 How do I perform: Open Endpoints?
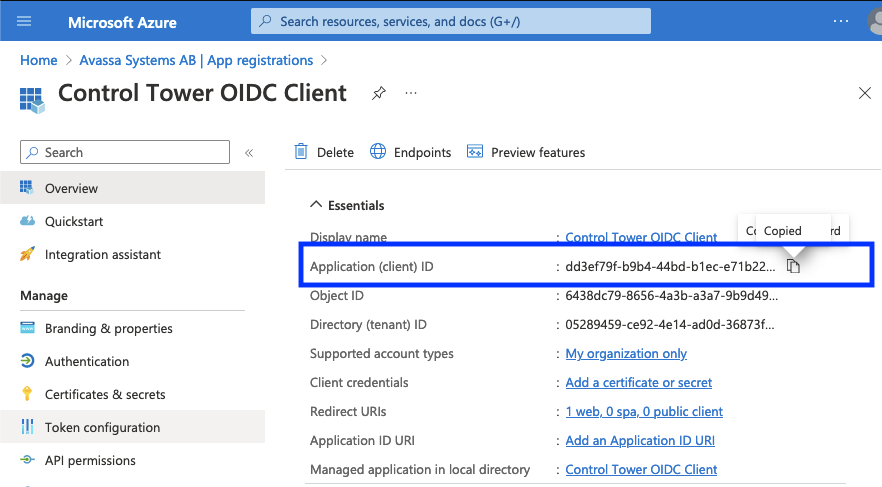coord(410,152)
